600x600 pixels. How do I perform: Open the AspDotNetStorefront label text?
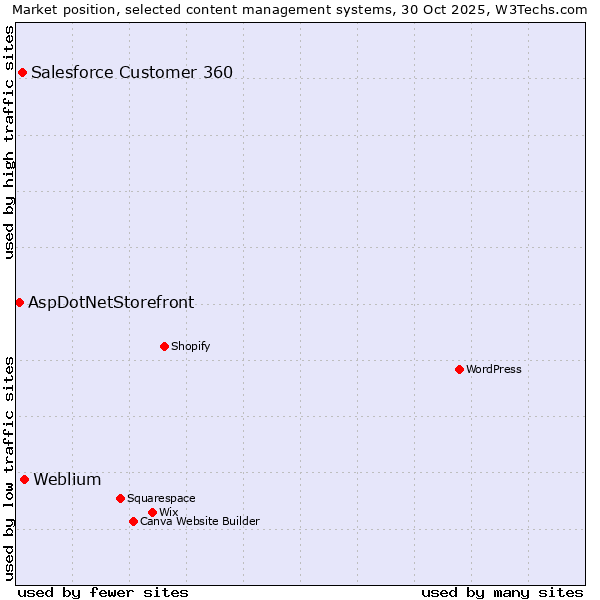click(111, 302)
